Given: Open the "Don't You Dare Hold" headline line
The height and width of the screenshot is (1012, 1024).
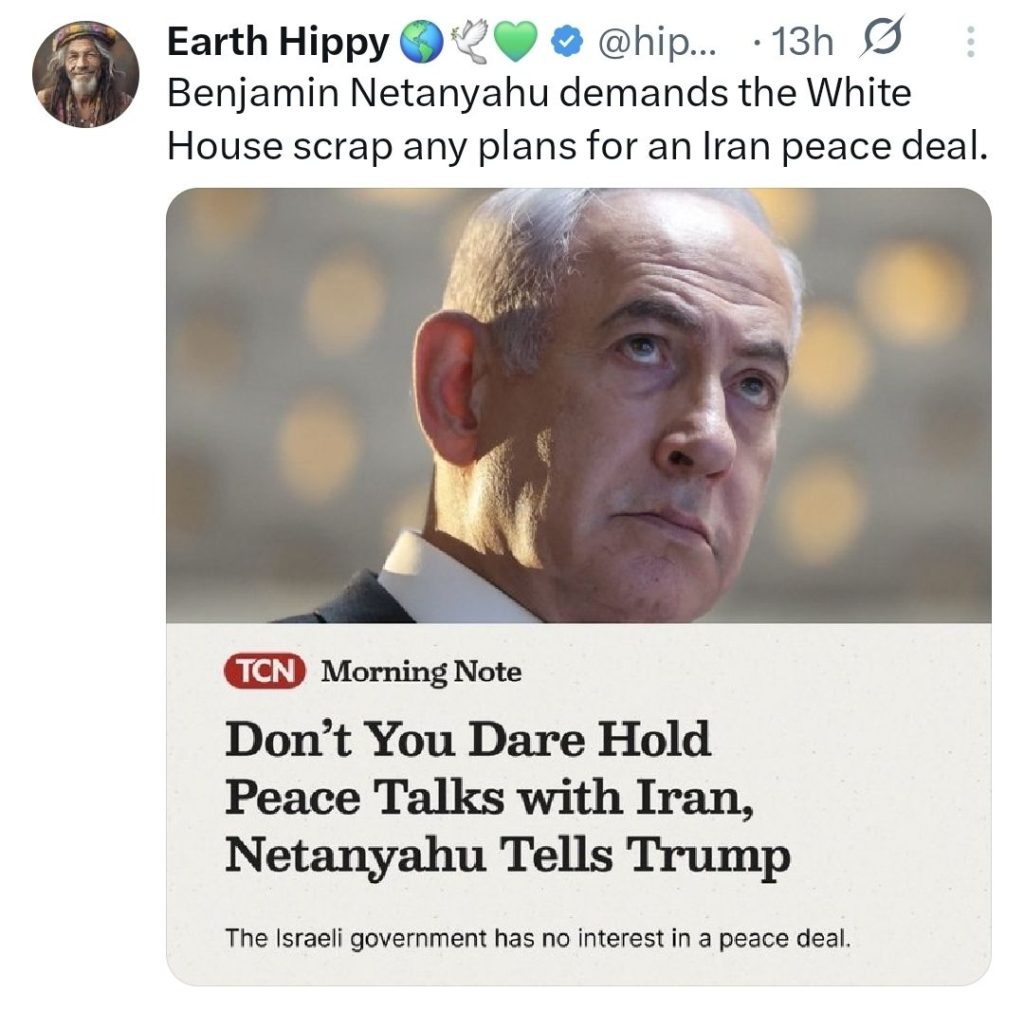Looking at the screenshot, I should coord(468,740).
